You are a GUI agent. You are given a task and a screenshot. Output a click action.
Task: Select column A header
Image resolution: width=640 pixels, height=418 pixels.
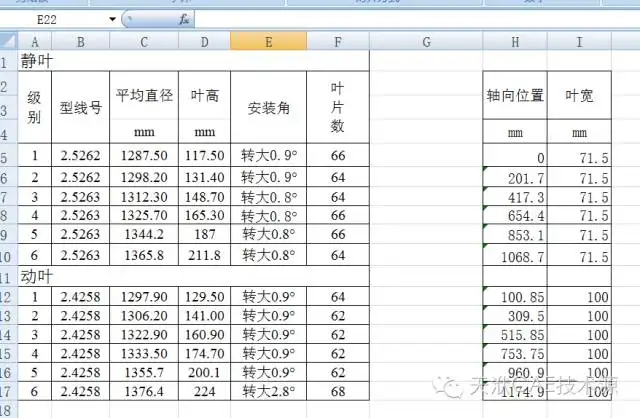(x=35, y=42)
